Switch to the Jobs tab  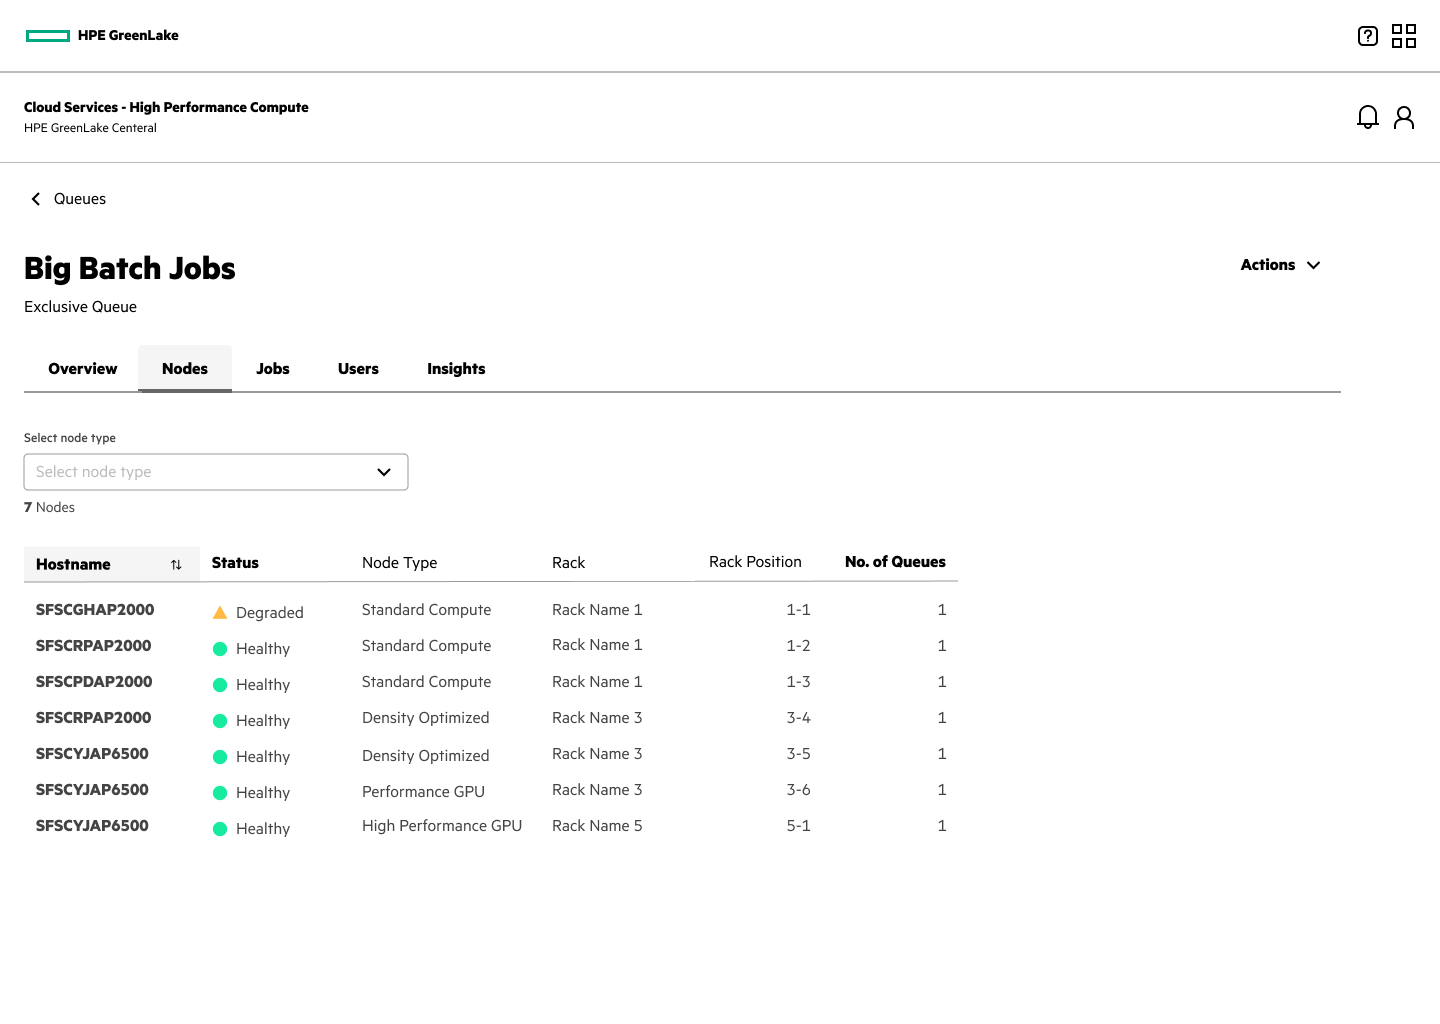click(273, 369)
